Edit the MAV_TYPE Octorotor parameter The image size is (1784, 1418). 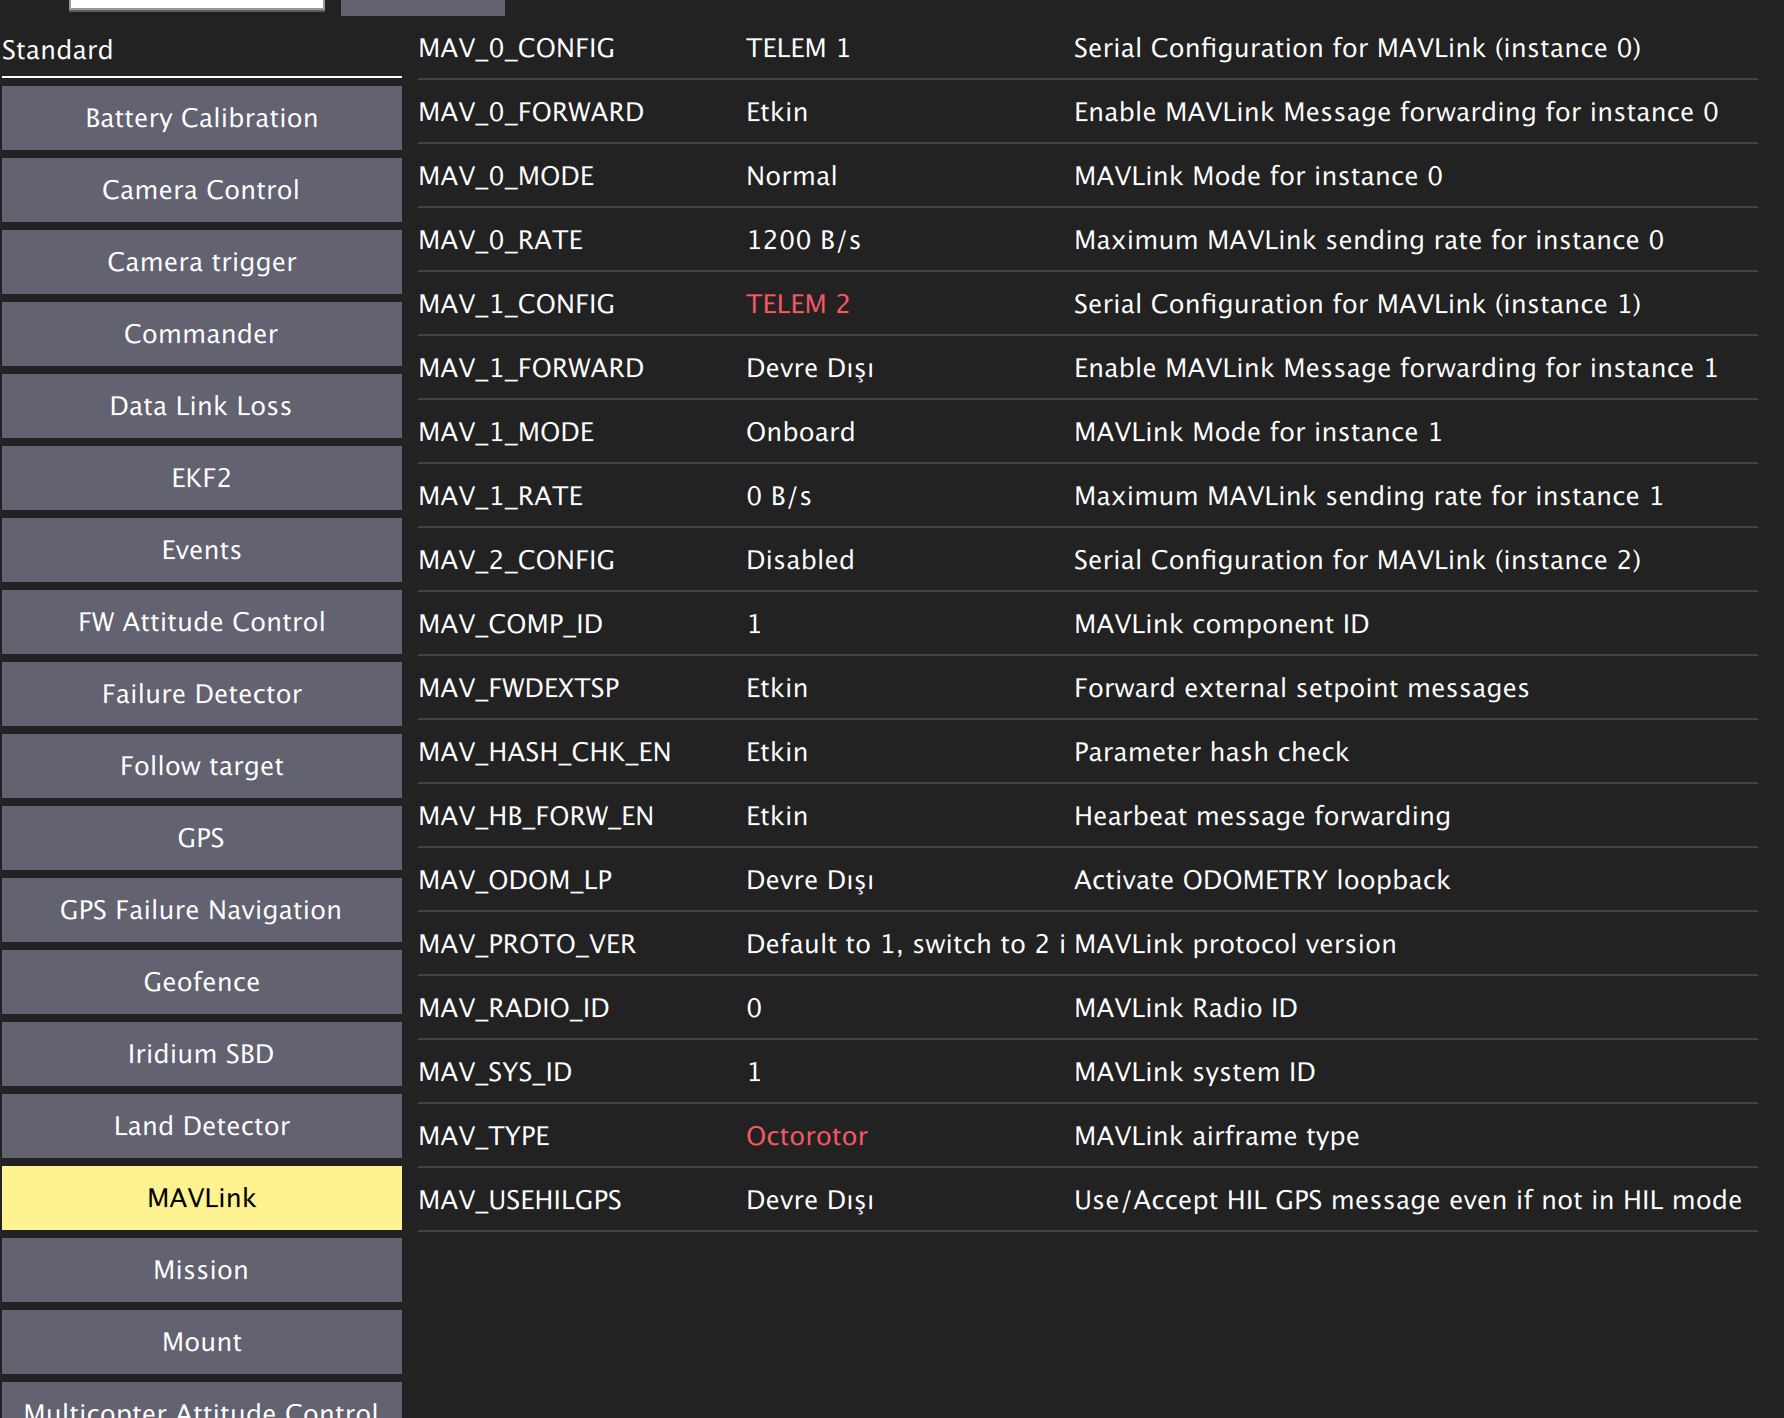pyautogui.click(x=806, y=1135)
